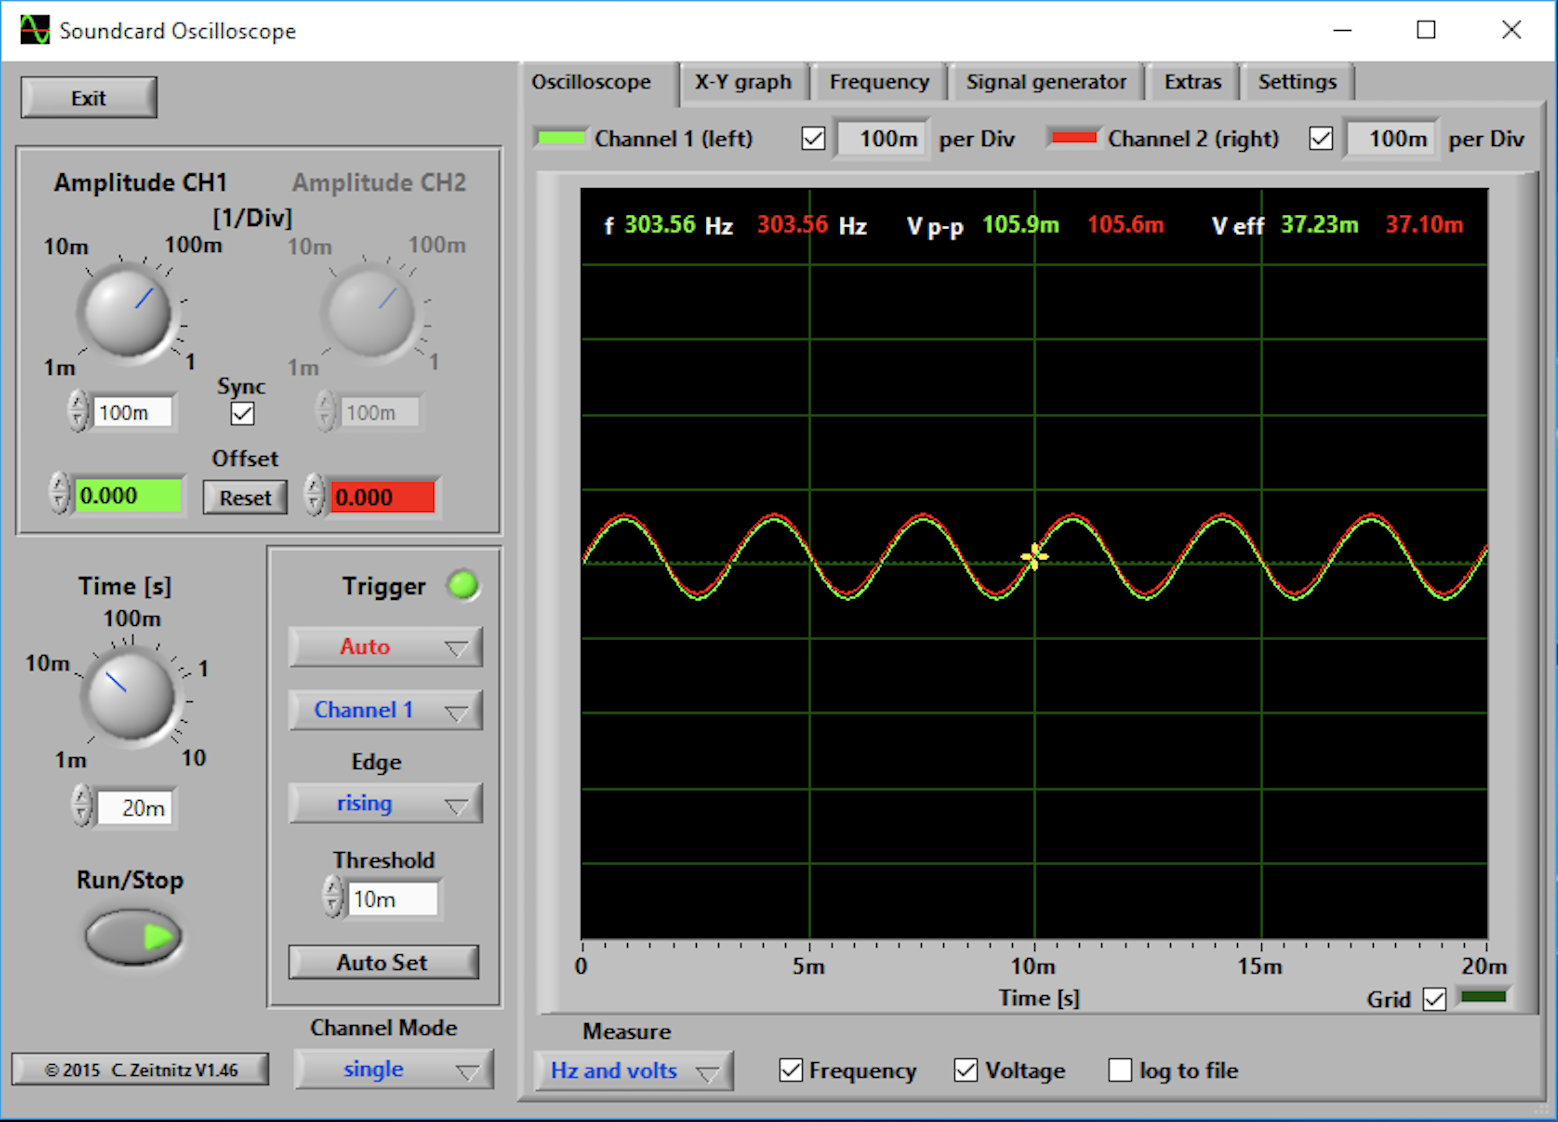The width and height of the screenshot is (1558, 1122).
Task: Click the green Grid color swatch
Action: tap(1483, 997)
